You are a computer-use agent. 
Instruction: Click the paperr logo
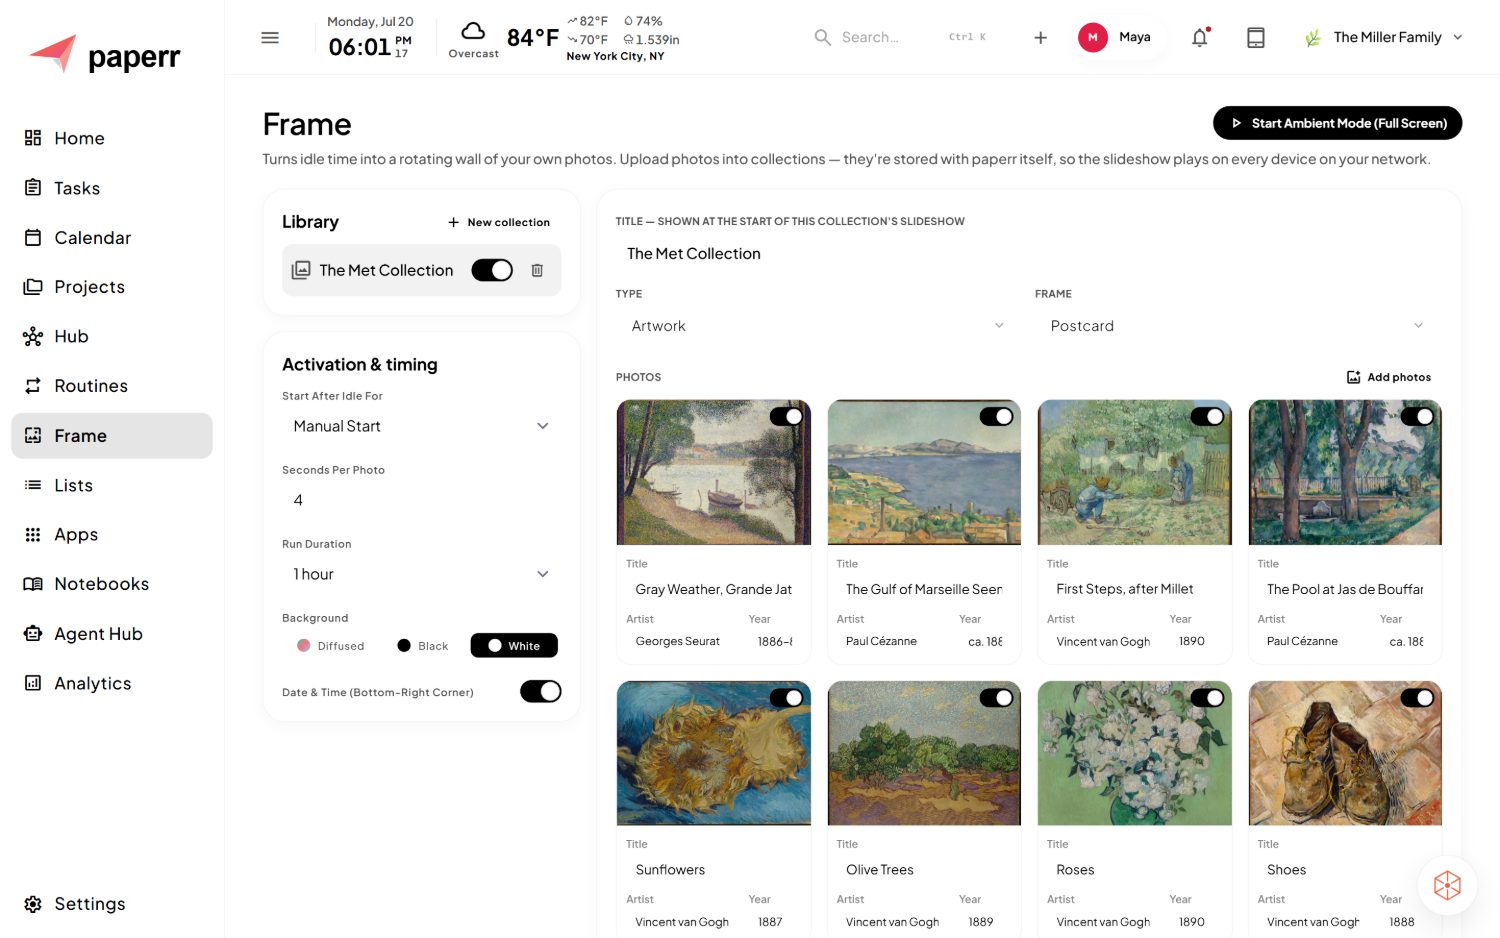104,55
